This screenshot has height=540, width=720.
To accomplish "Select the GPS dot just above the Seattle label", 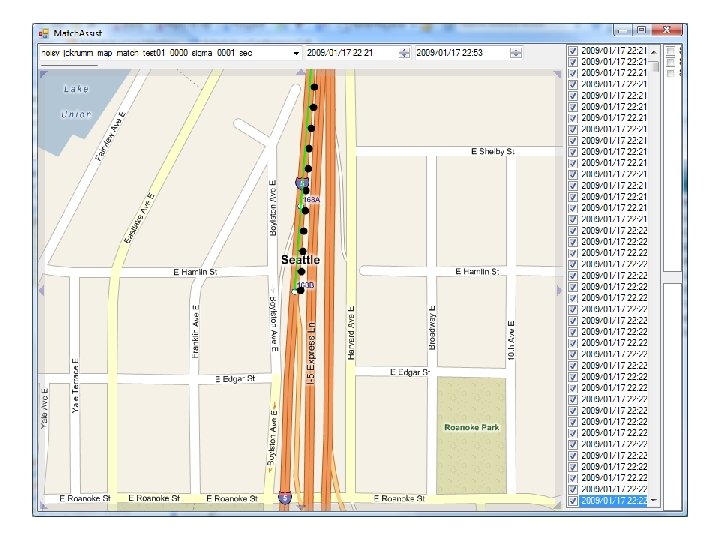I will pyautogui.click(x=303, y=252).
